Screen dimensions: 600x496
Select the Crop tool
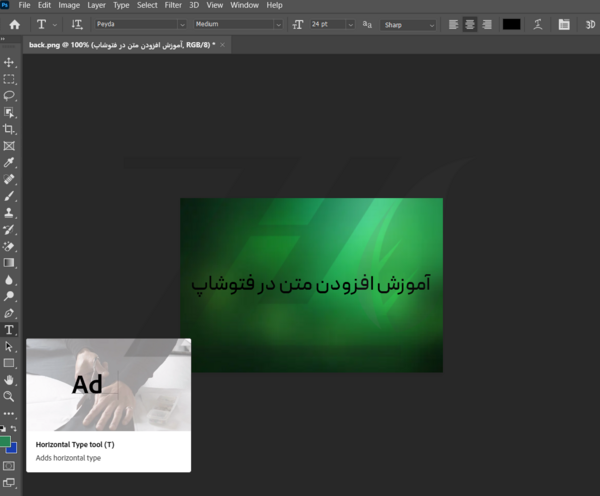(x=9, y=129)
